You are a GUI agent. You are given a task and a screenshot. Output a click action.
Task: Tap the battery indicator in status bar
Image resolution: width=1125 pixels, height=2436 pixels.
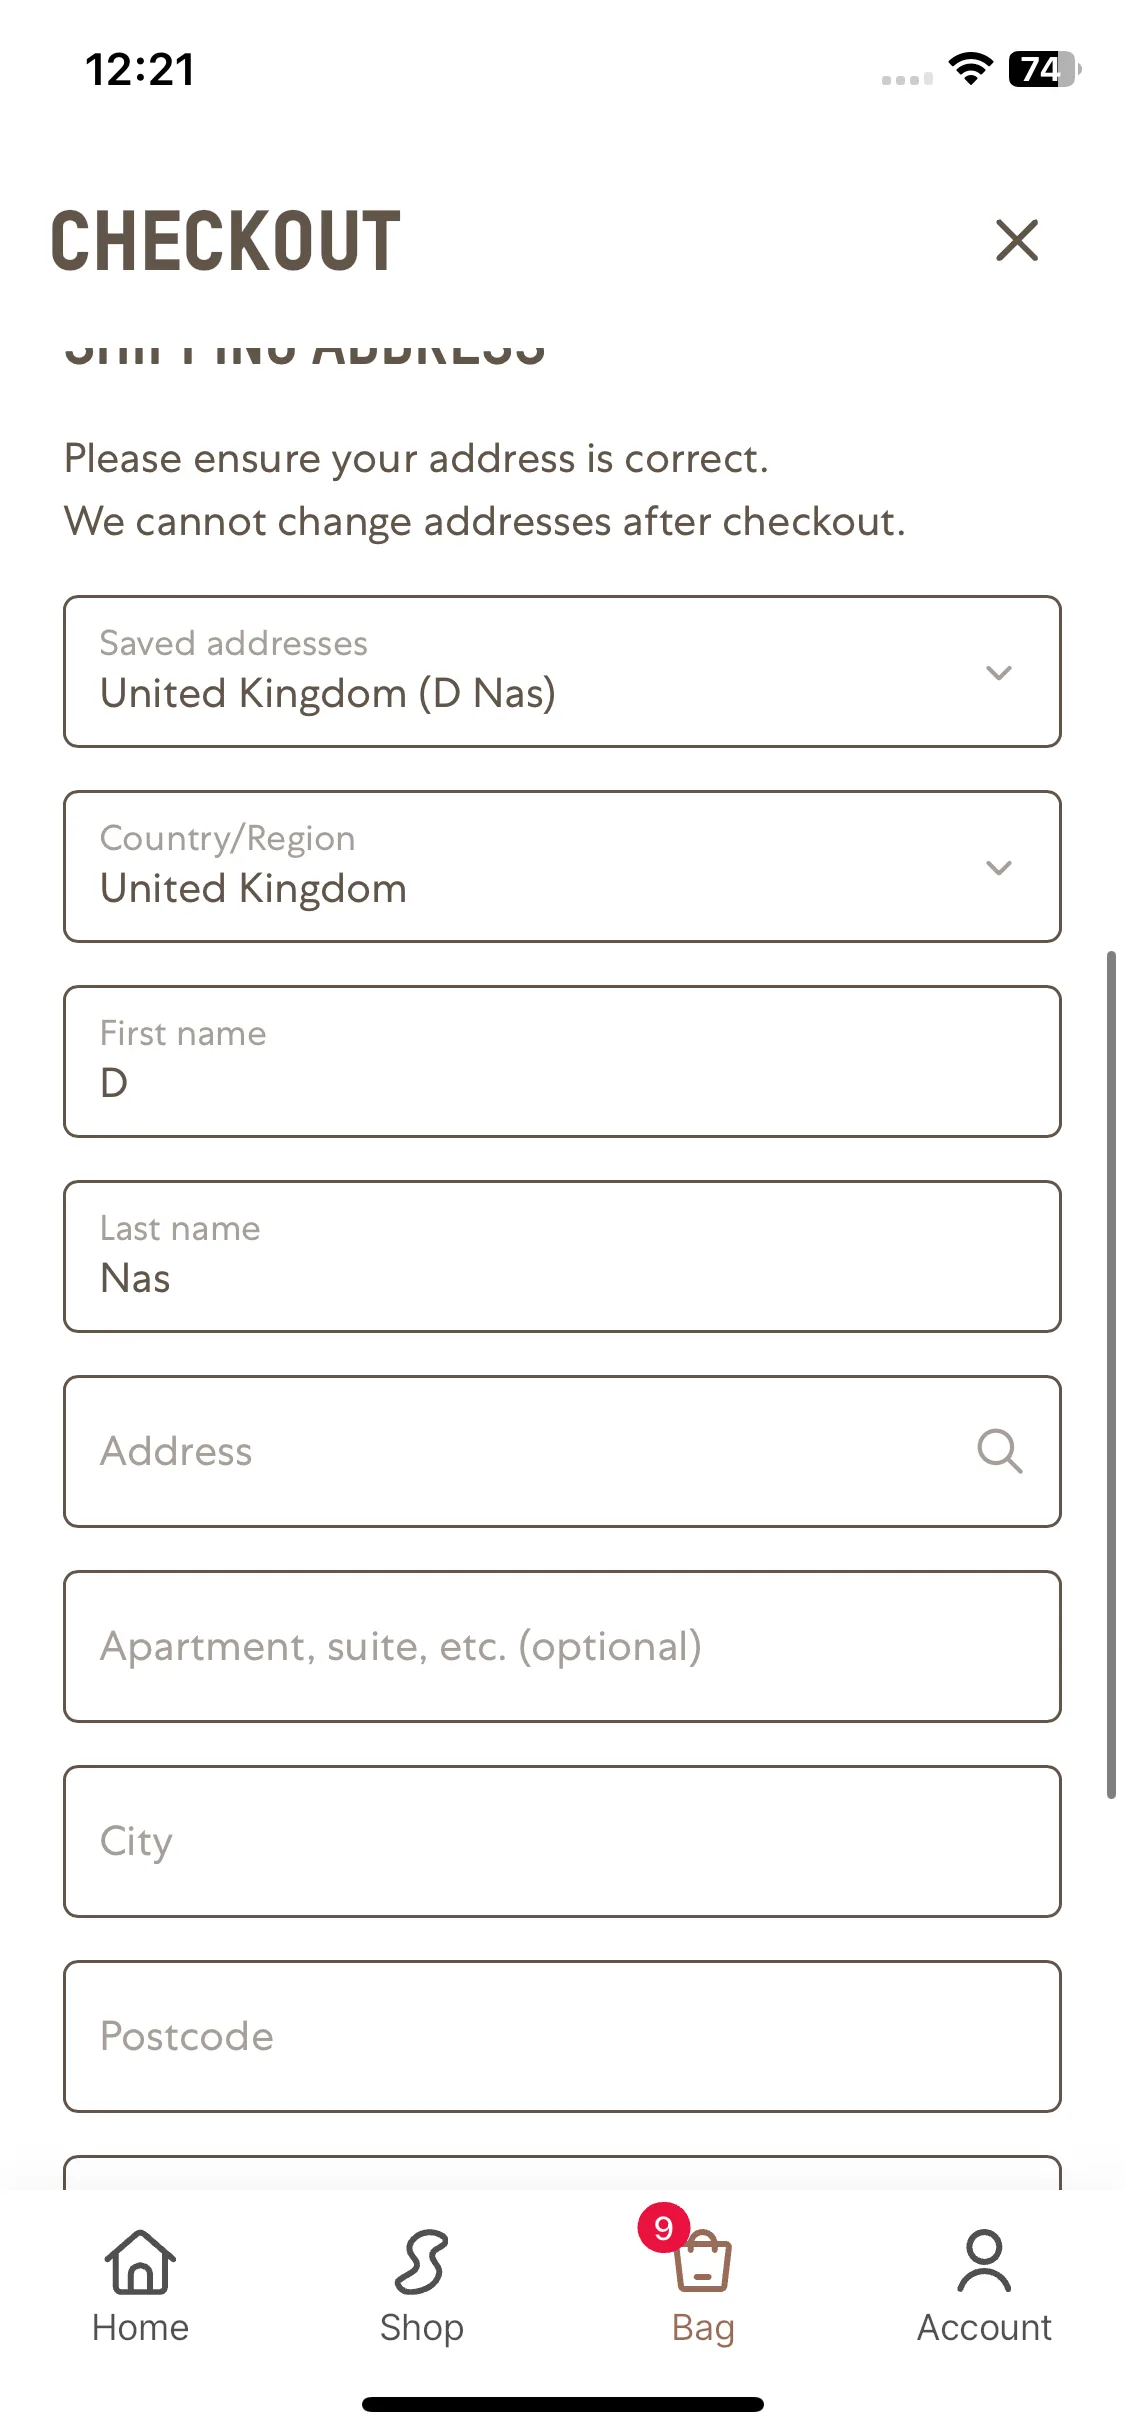1044,69
